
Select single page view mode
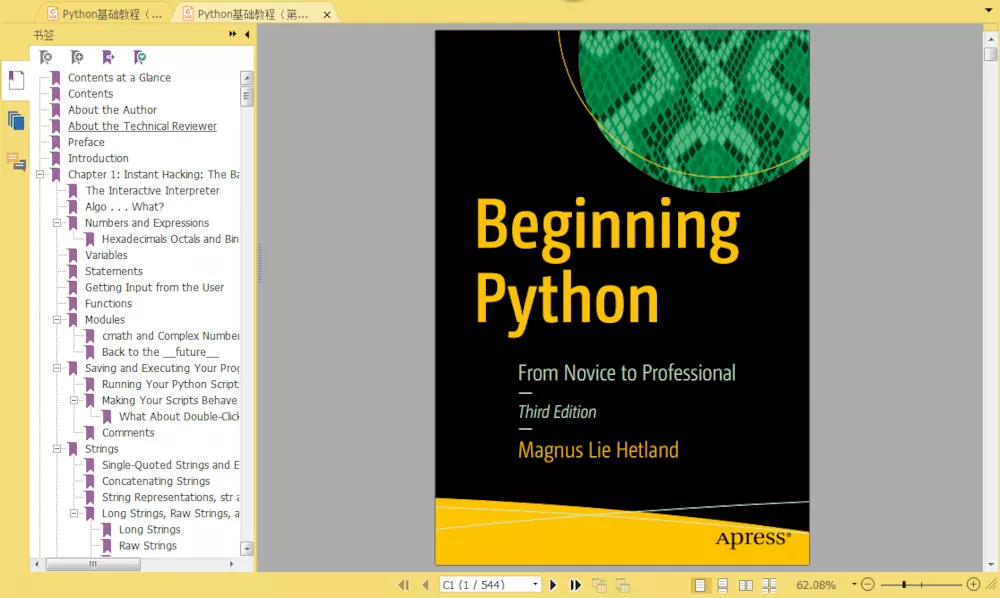click(x=700, y=585)
